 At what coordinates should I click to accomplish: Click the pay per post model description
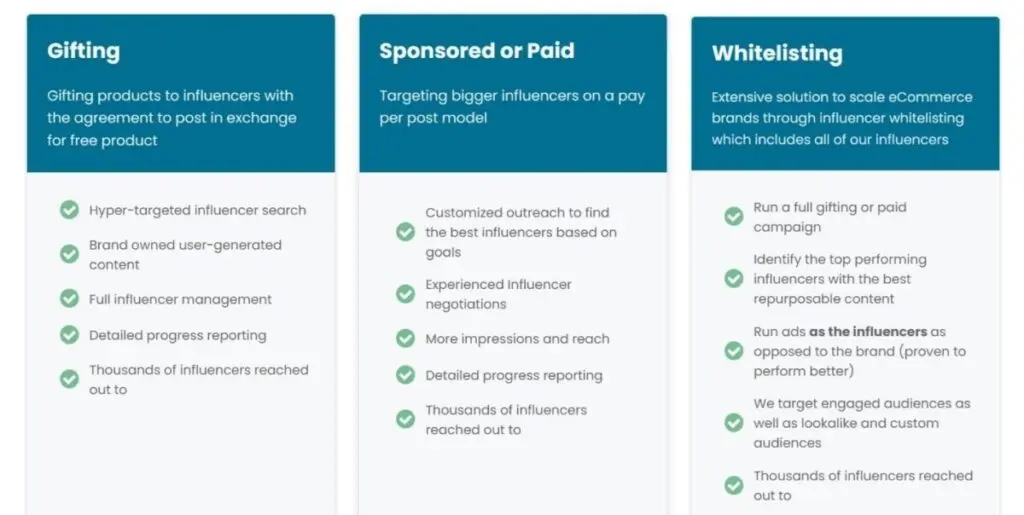point(511,107)
